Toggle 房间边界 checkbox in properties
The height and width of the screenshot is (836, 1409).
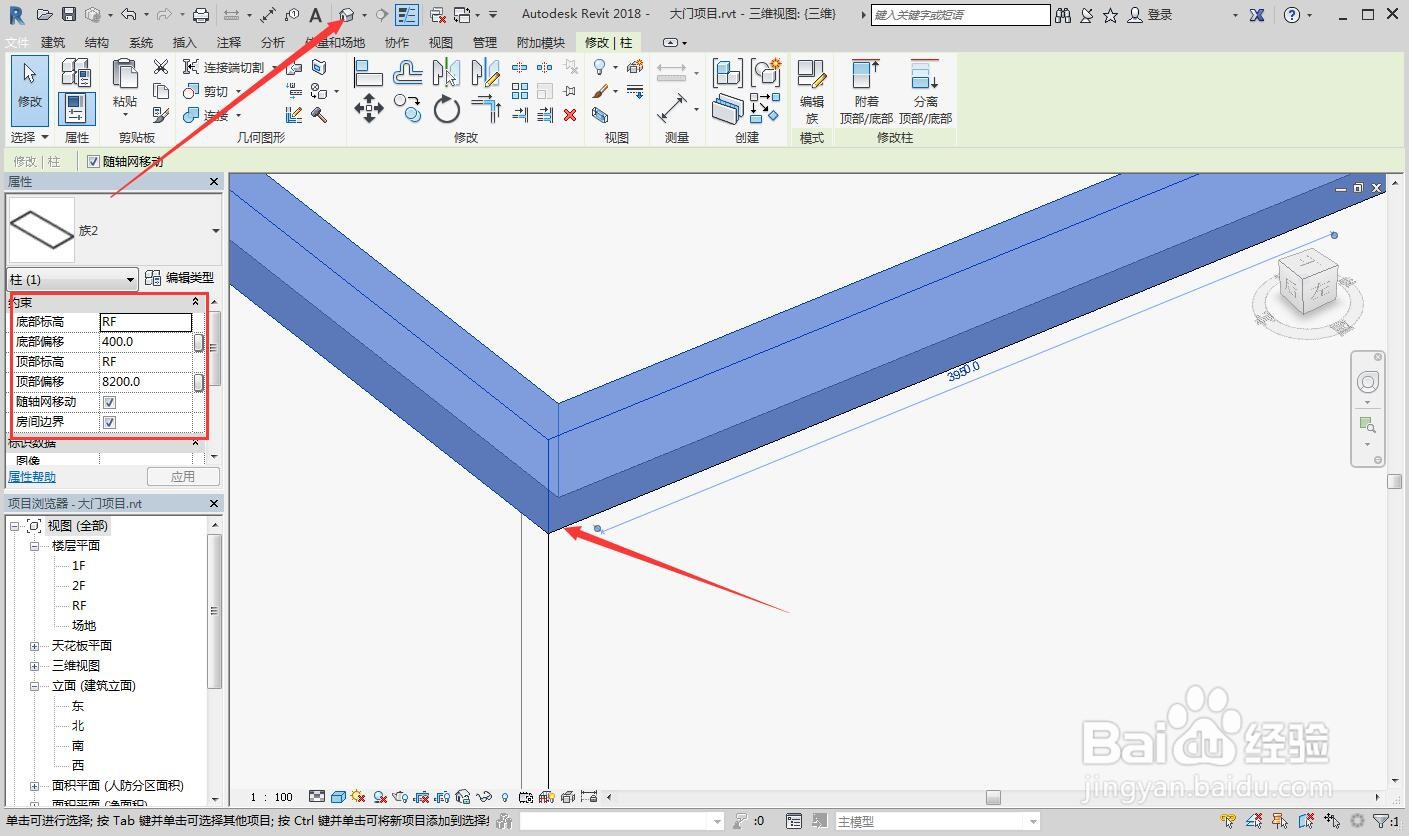[x=110, y=422]
